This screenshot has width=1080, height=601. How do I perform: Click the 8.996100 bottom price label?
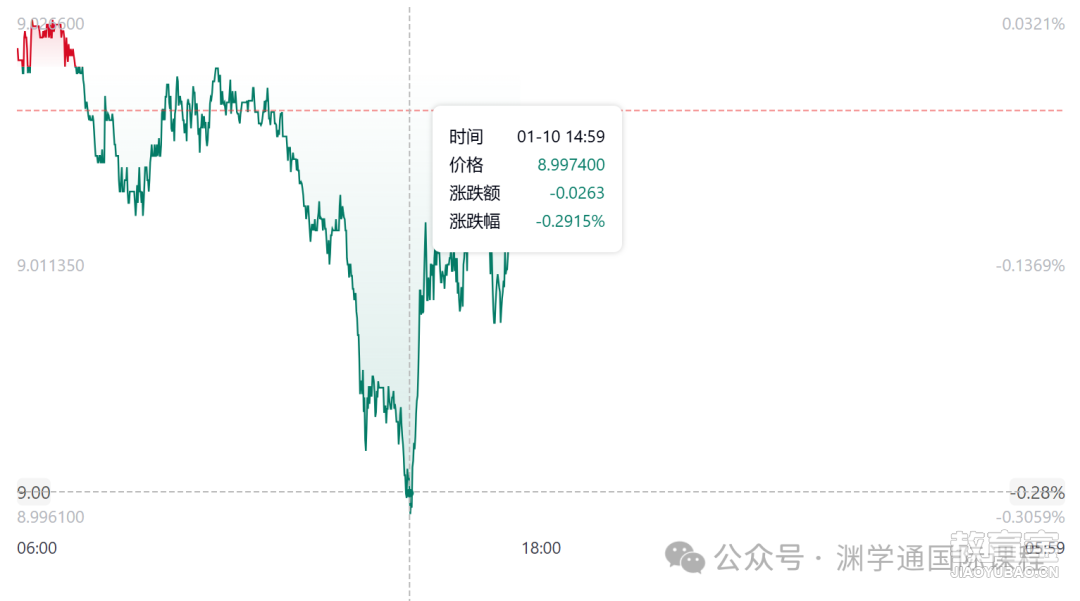[50, 517]
